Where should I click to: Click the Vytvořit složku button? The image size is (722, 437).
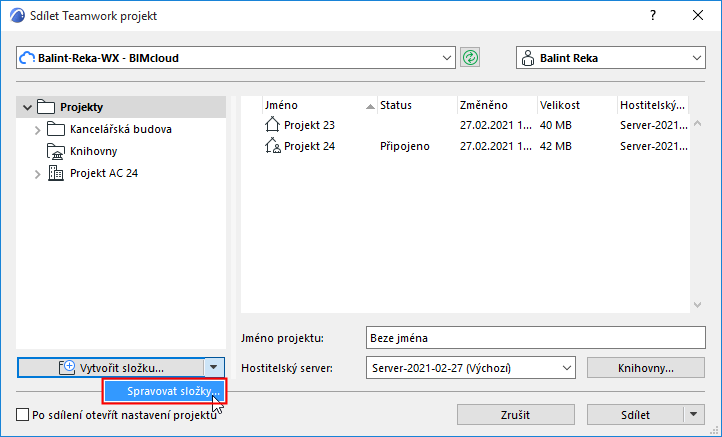[111, 367]
